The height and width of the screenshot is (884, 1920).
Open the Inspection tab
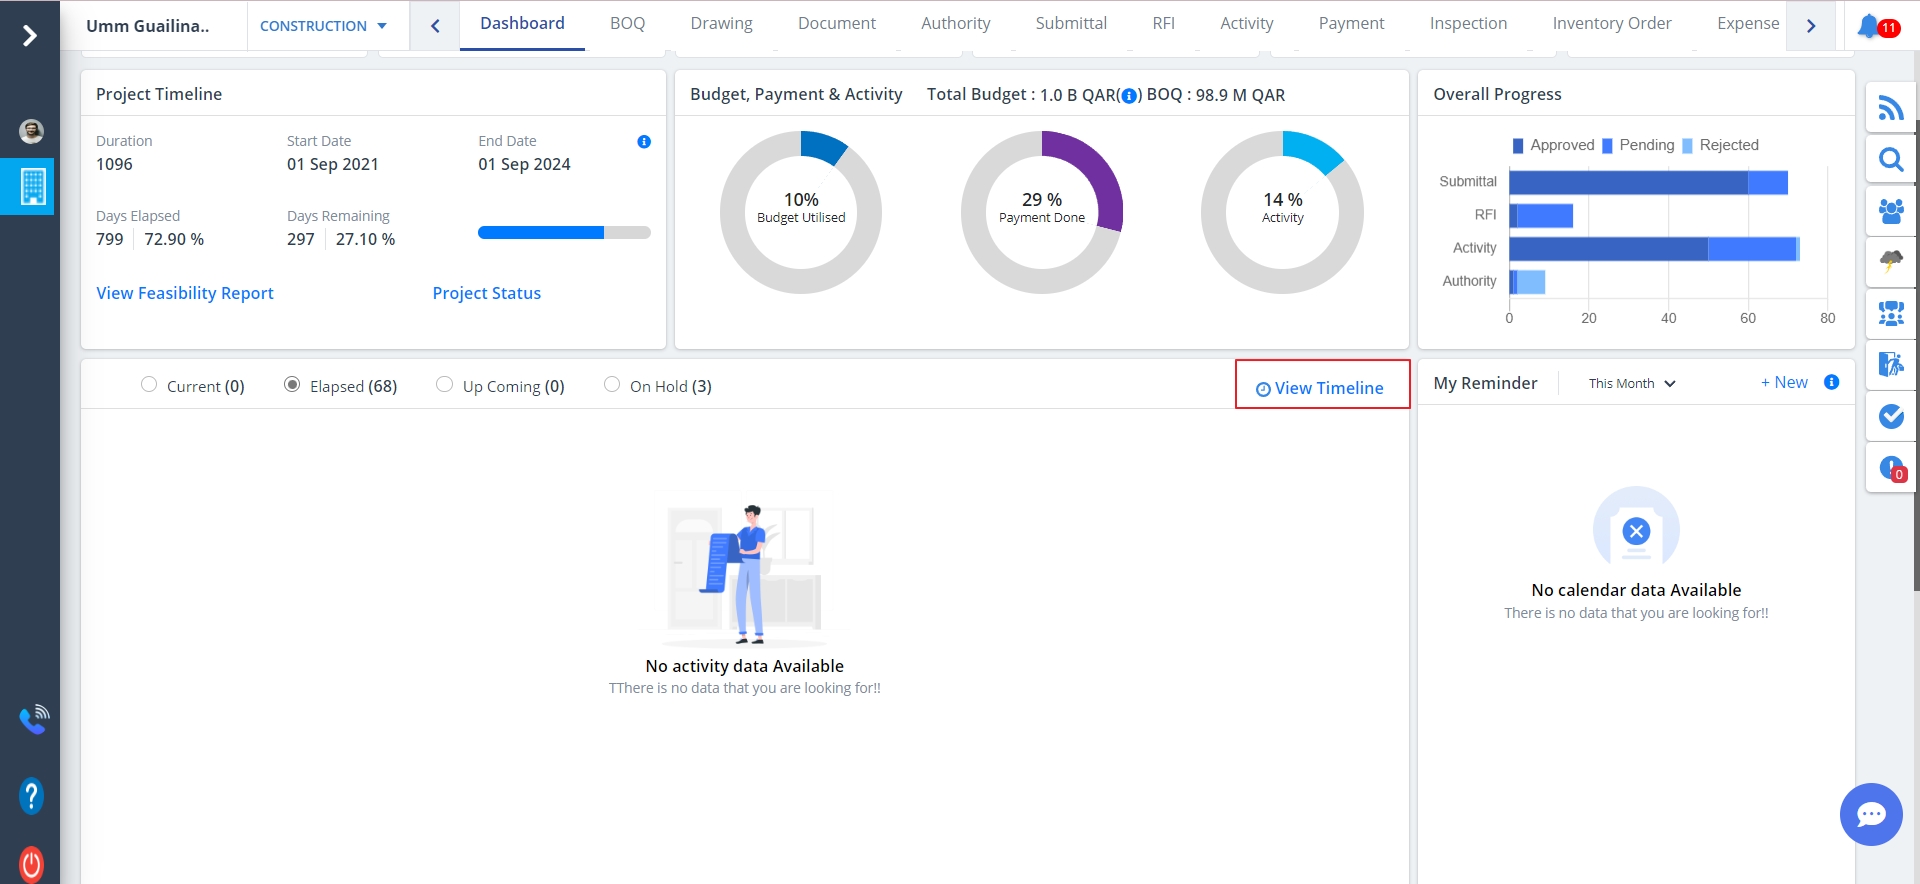[x=1467, y=24]
